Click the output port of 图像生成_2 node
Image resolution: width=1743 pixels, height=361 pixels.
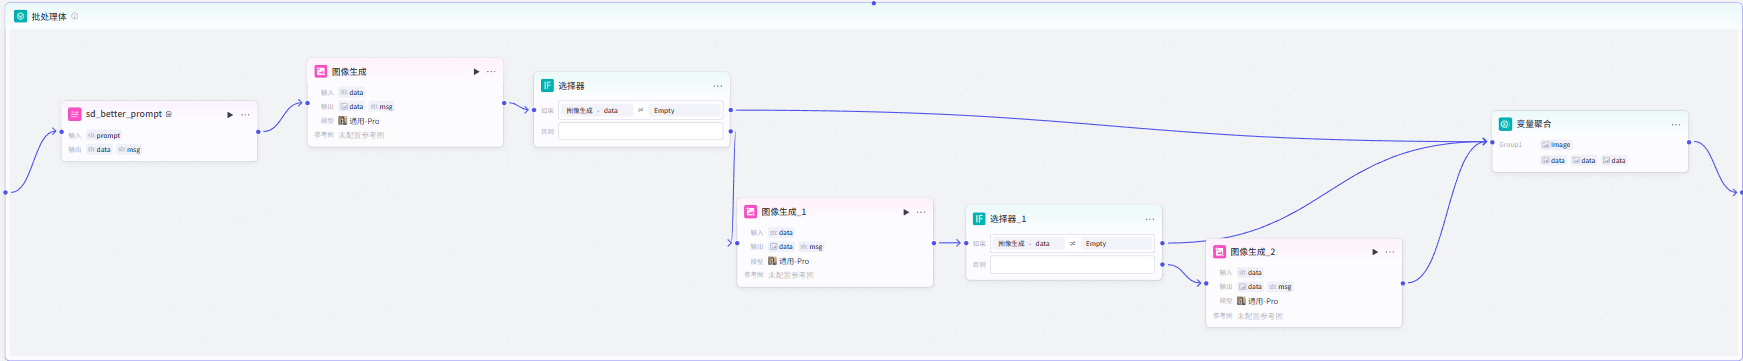tap(1403, 283)
